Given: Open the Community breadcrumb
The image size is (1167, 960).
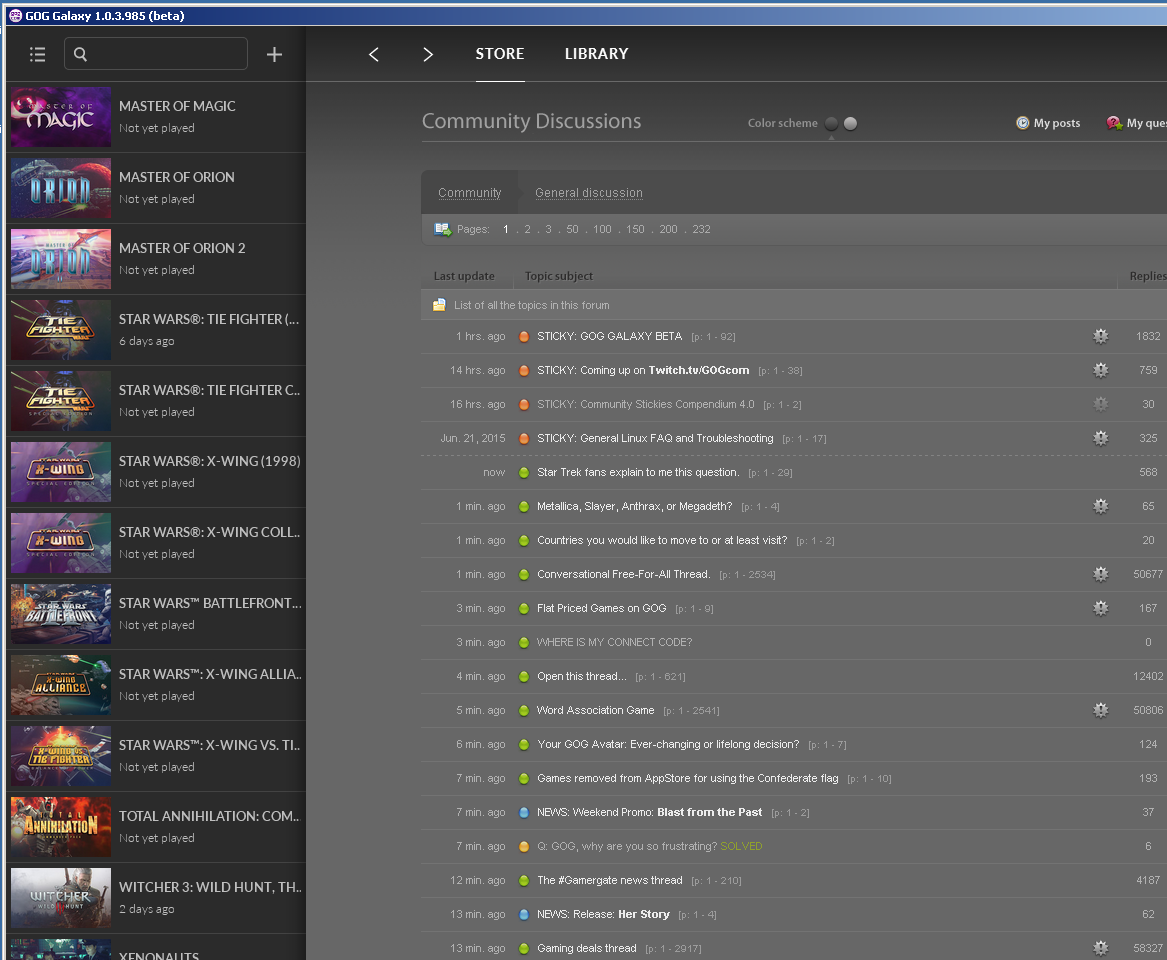Looking at the screenshot, I should (x=470, y=193).
